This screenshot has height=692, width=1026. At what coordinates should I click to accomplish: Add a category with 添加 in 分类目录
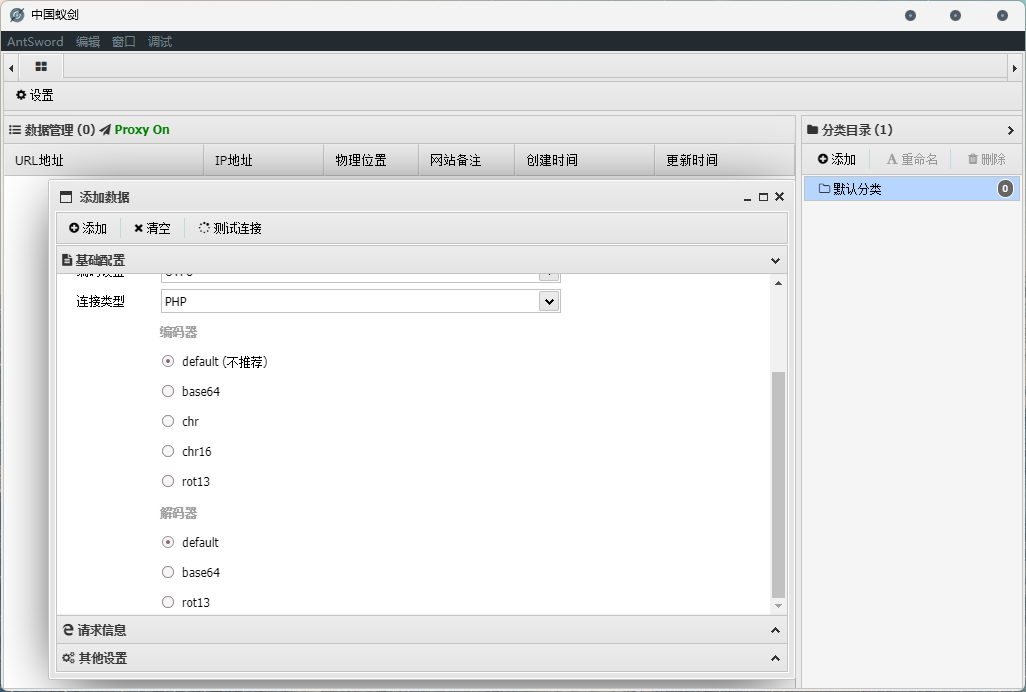837,159
